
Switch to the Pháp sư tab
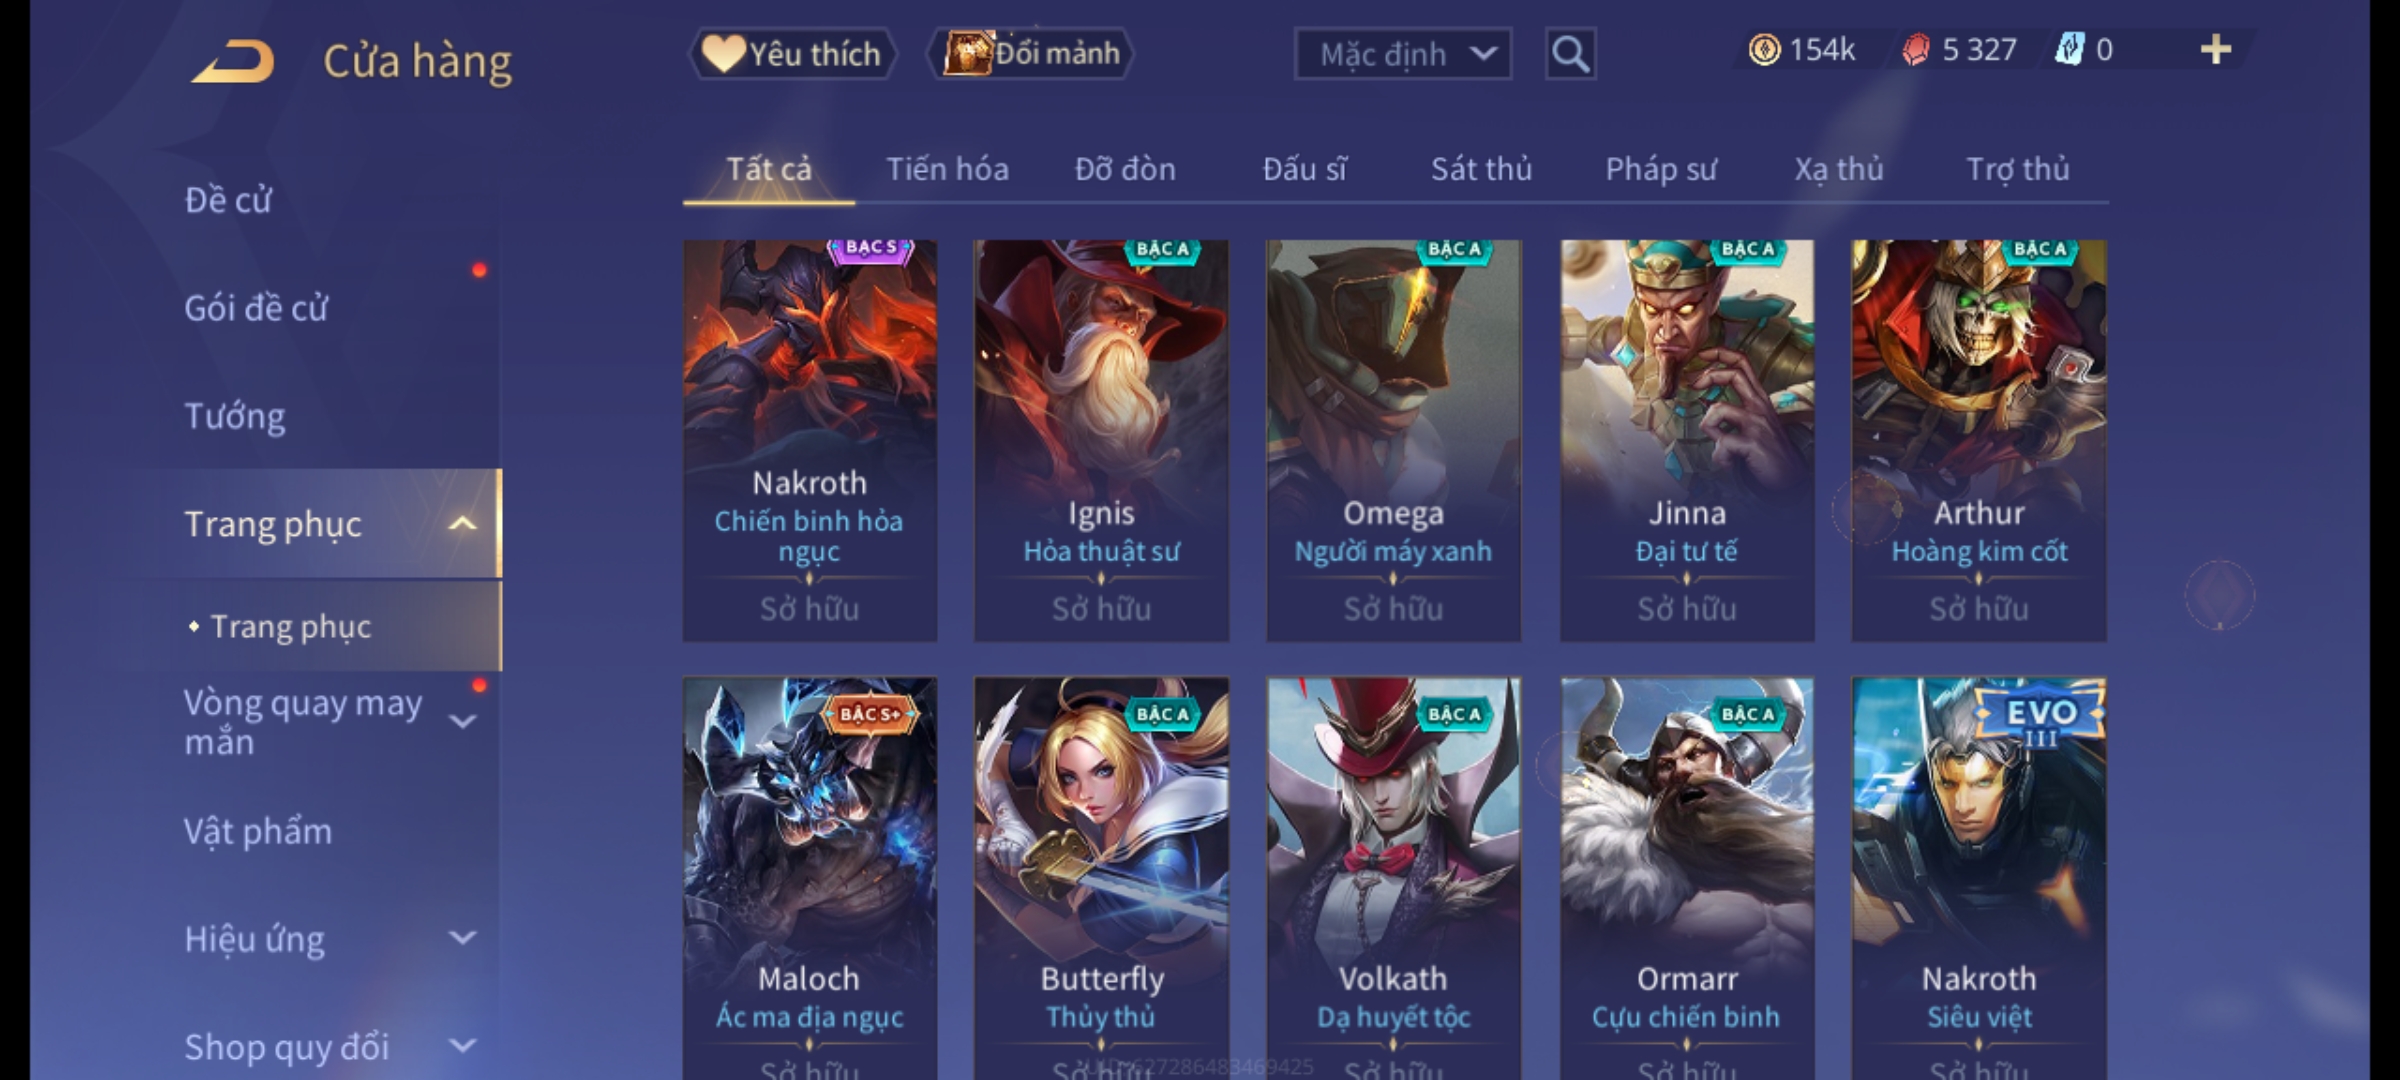(1660, 169)
